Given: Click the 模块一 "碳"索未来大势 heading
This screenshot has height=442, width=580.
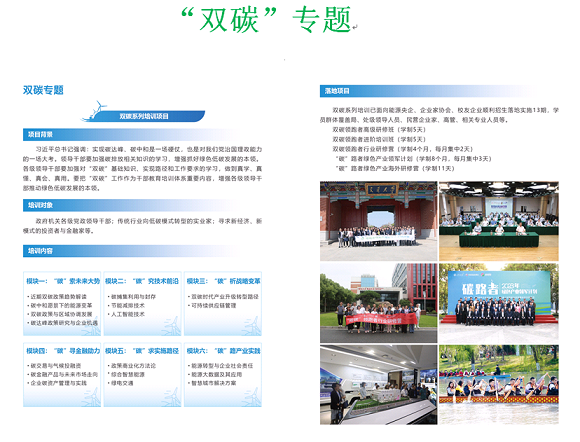Looking at the screenshot, I should coord(63,281).
